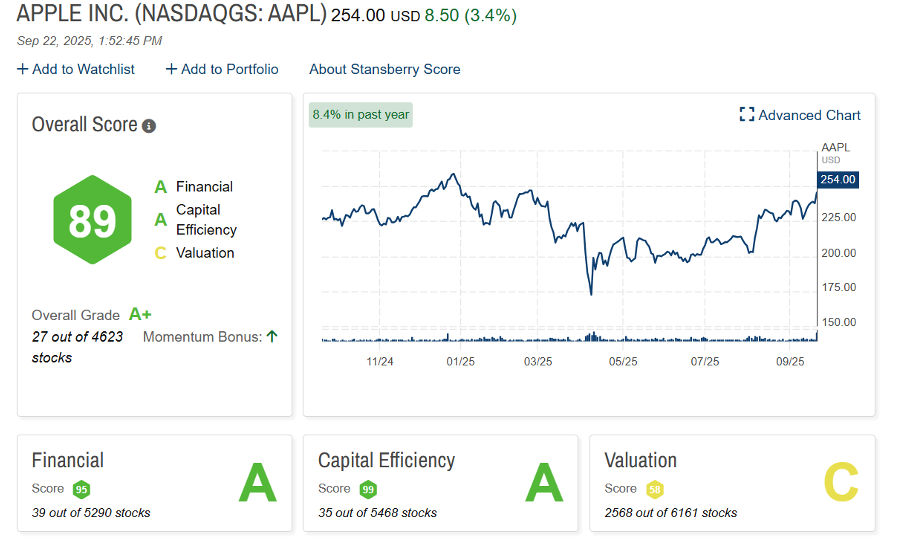Image resolution: width=900 pixels, height=556 pixels.
Task: Select the Add to Portfolio link
Action: (x=229, y=69)
